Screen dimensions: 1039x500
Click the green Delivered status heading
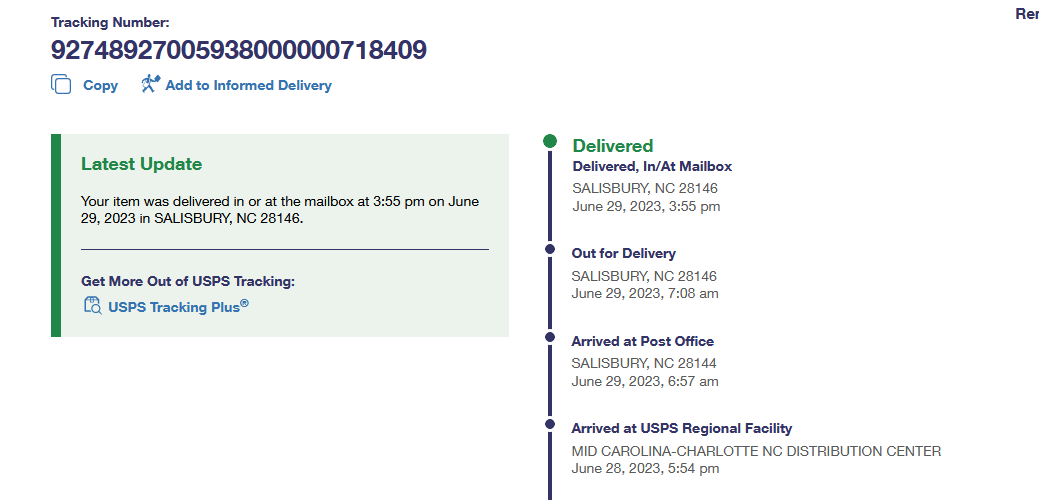612,146
